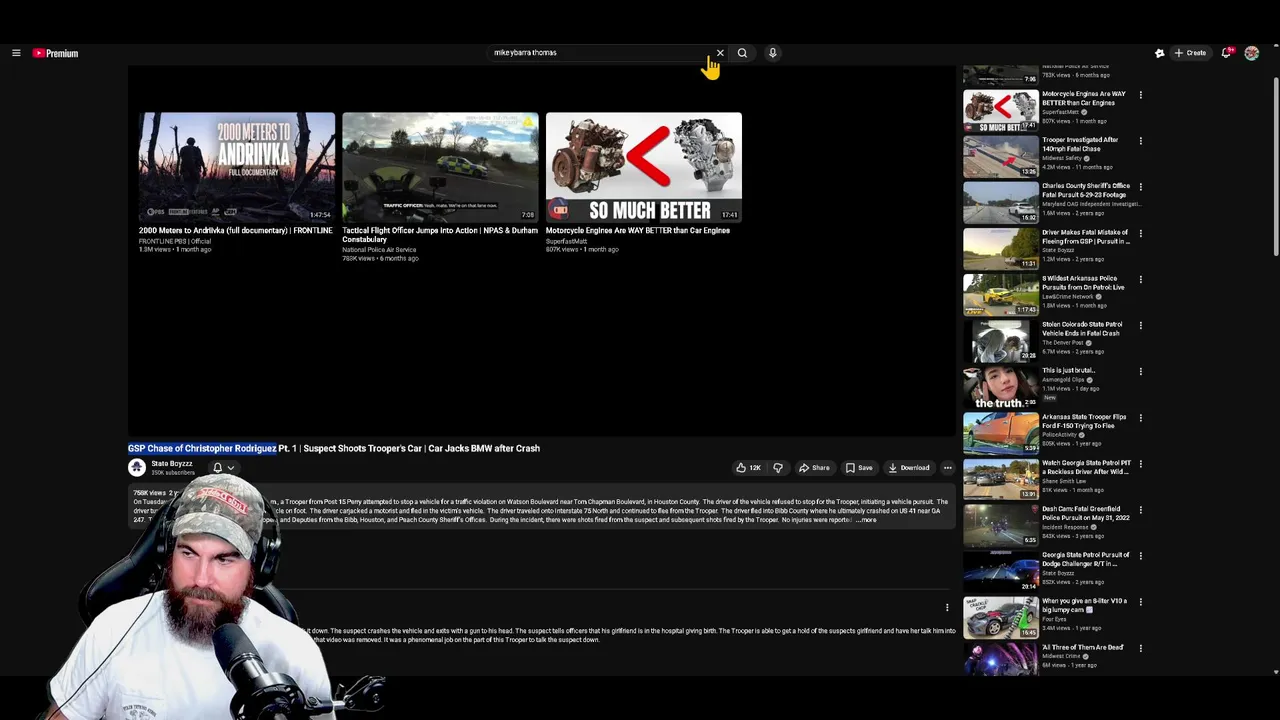Image resolution: width=1280 pixels, height=720 pixels.
Task: Download the video
Action: tap(908, 468)
